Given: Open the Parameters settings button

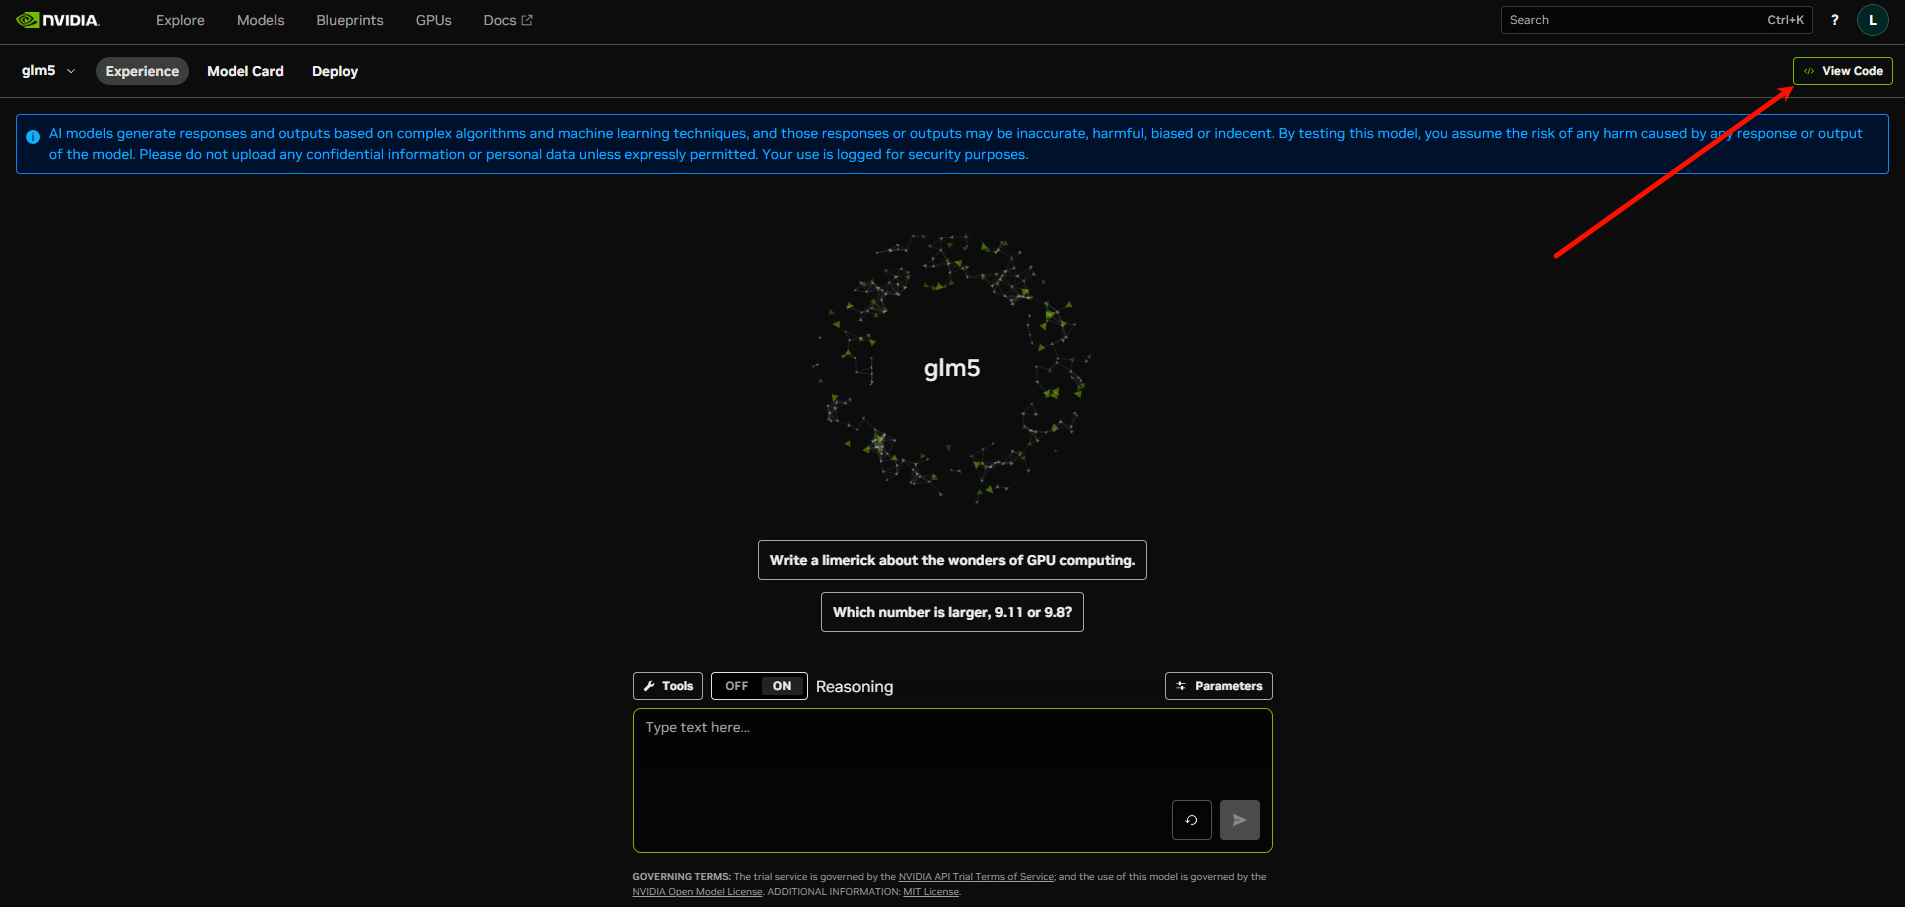Looking at the screenshot, I should pyautogui.click(x=1218, y=686).
